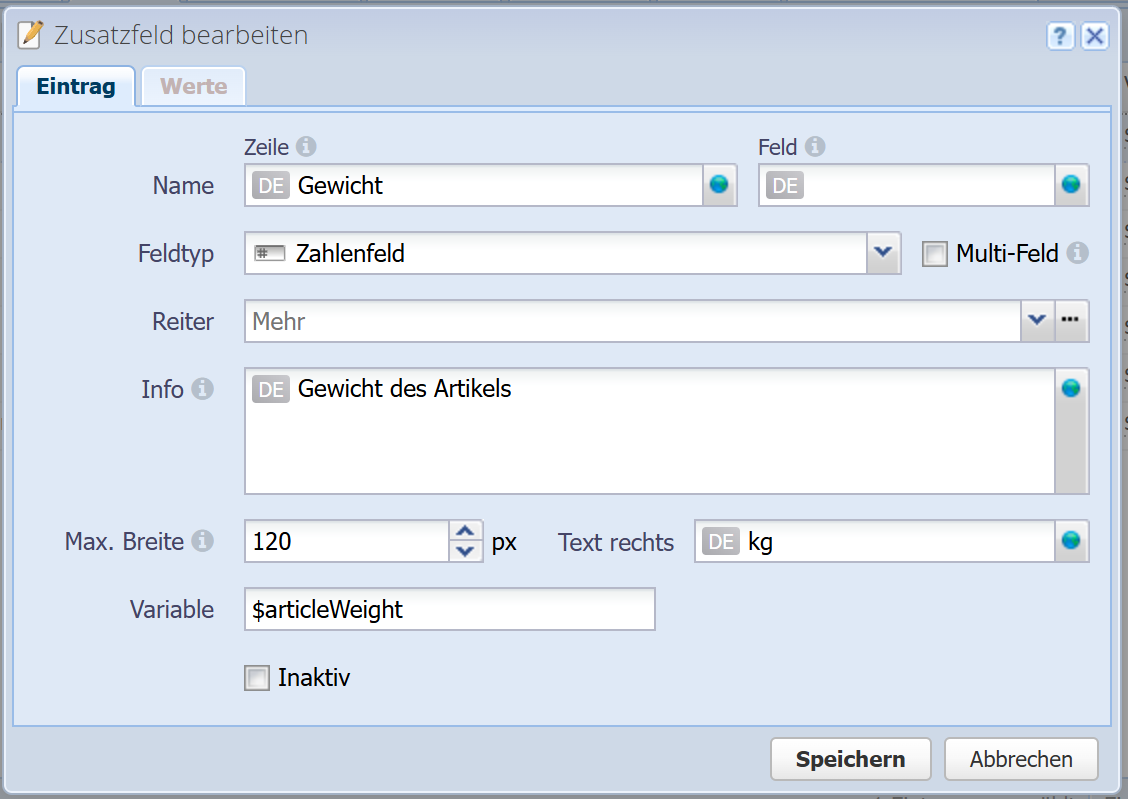Switch to the Werte tab

tap(194, 86)
